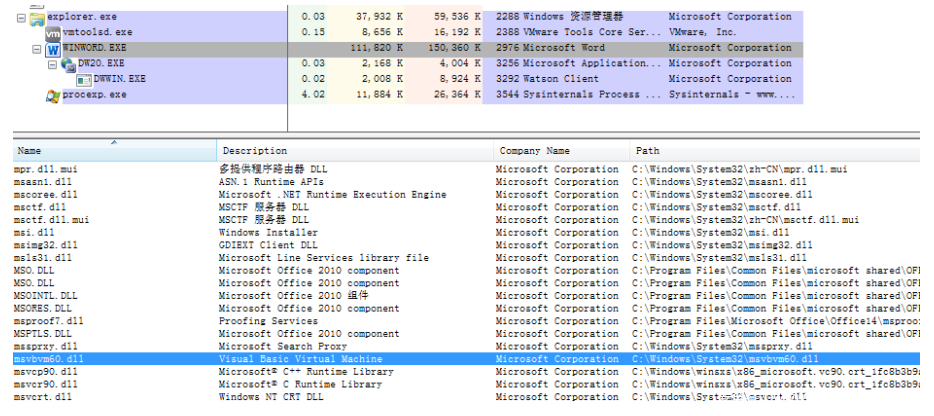Collapse the DW20.EXE process tree

54,63
